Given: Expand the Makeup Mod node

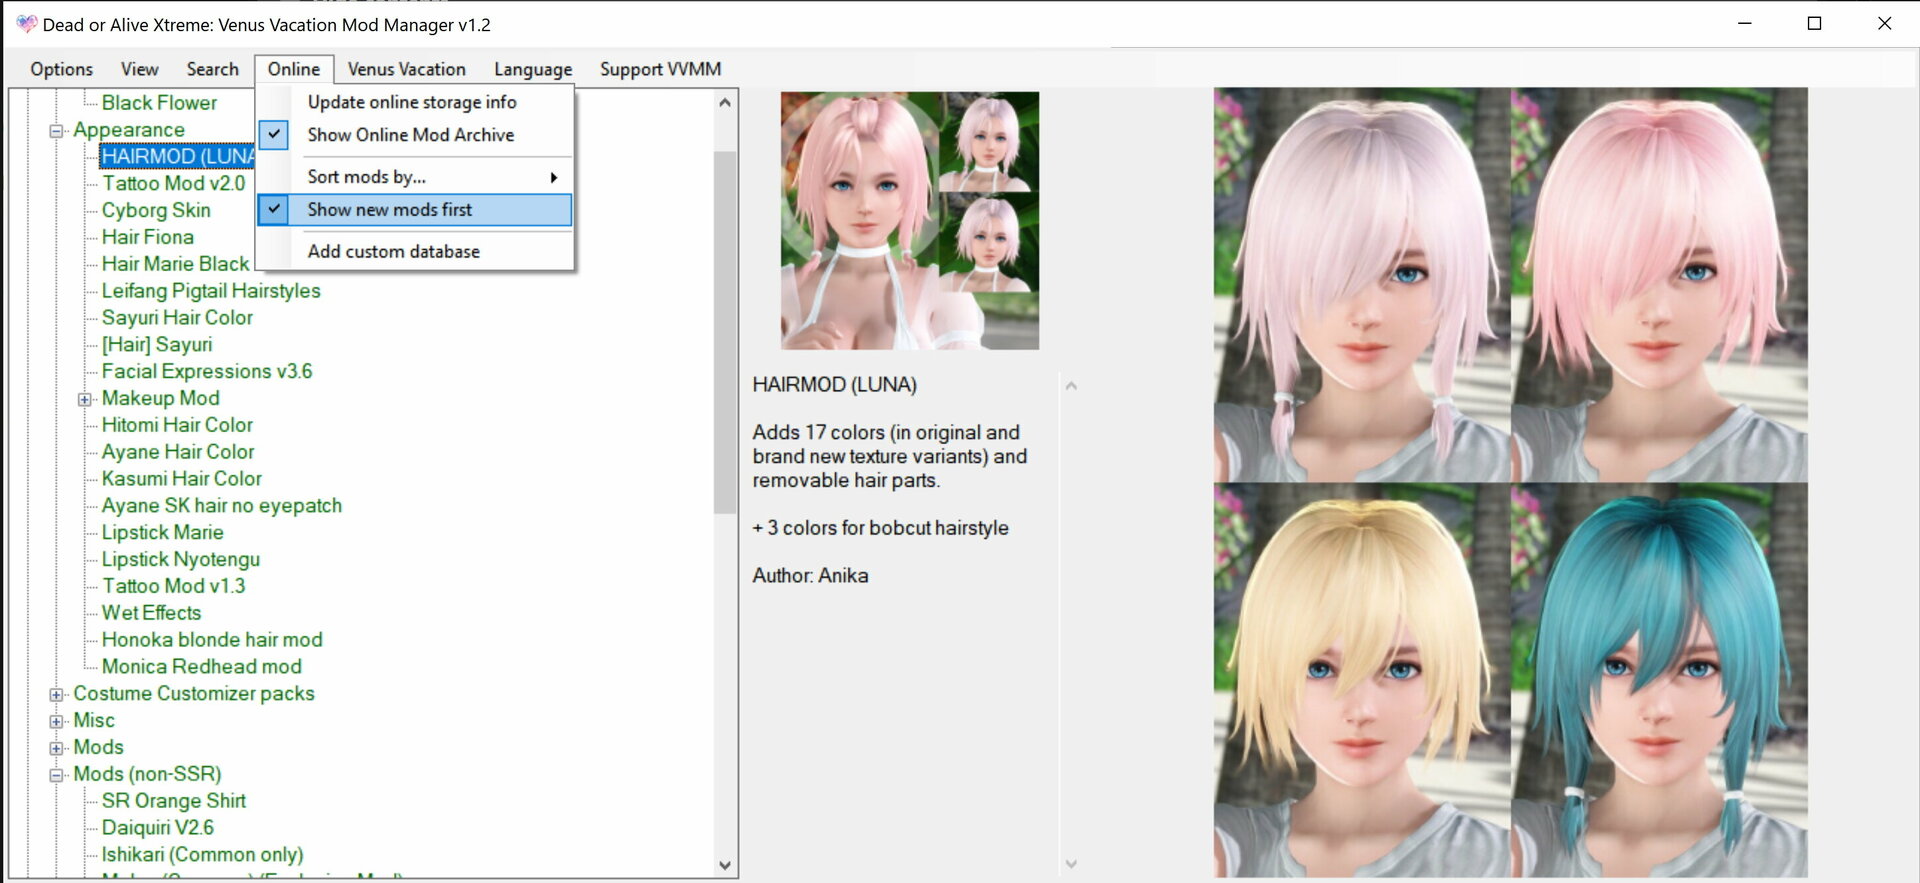Looking at the screenshot, I should tap(84, 399).
